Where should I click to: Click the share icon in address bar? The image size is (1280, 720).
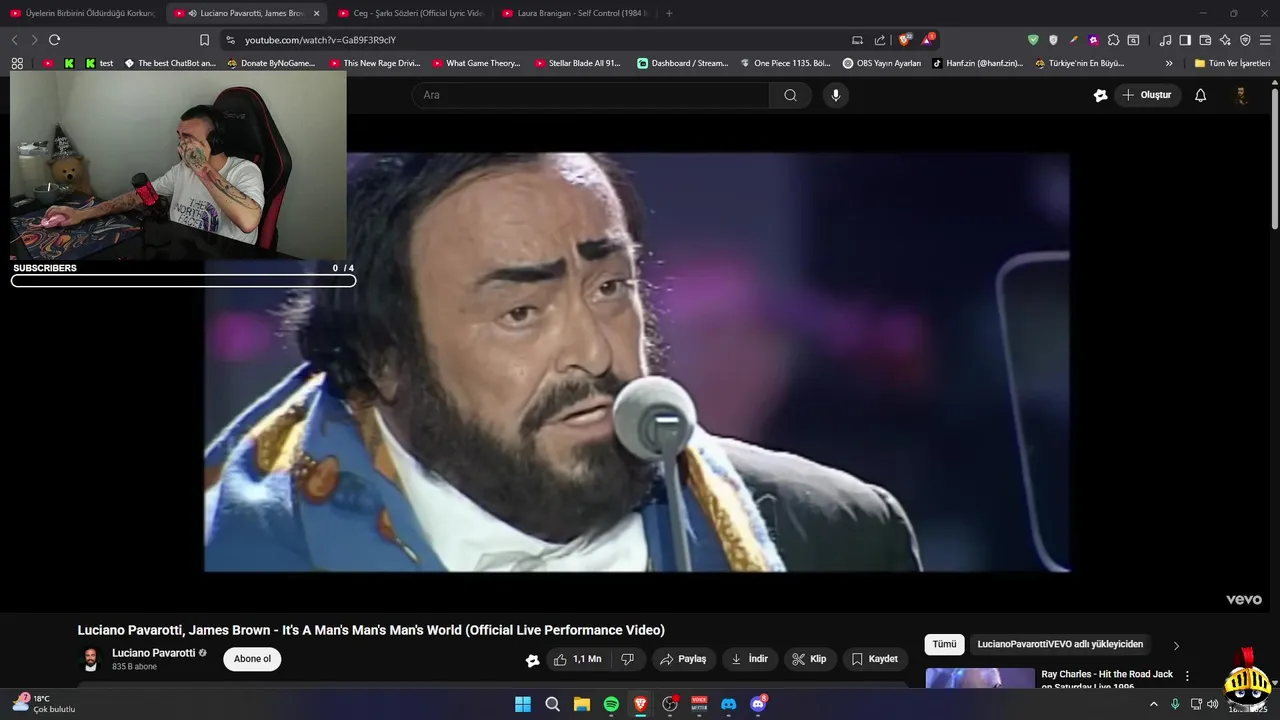click(880, 40)
